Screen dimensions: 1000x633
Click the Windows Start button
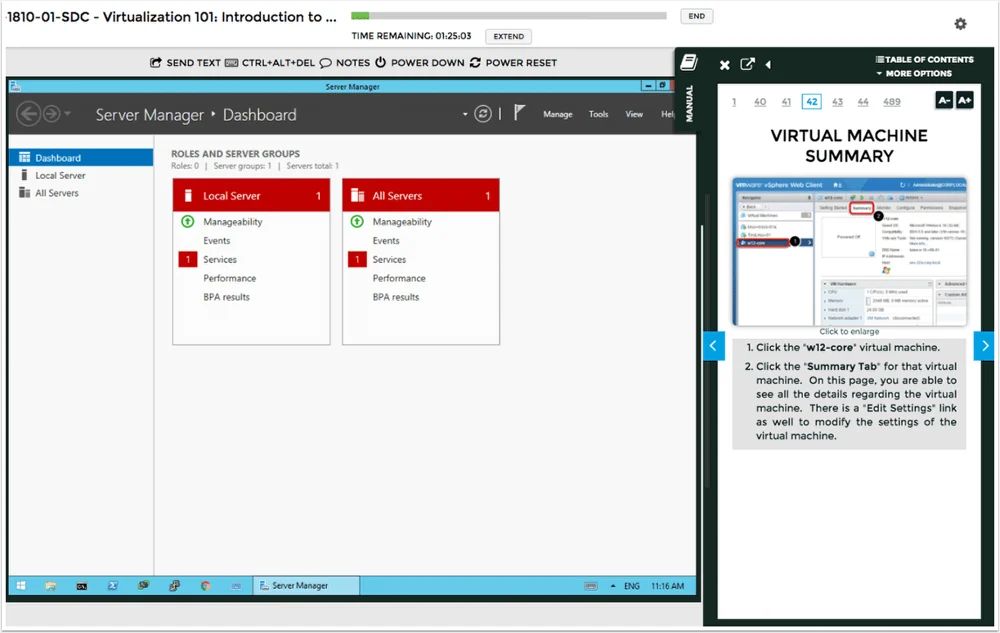pyautogui.click(x=21, y=585)
